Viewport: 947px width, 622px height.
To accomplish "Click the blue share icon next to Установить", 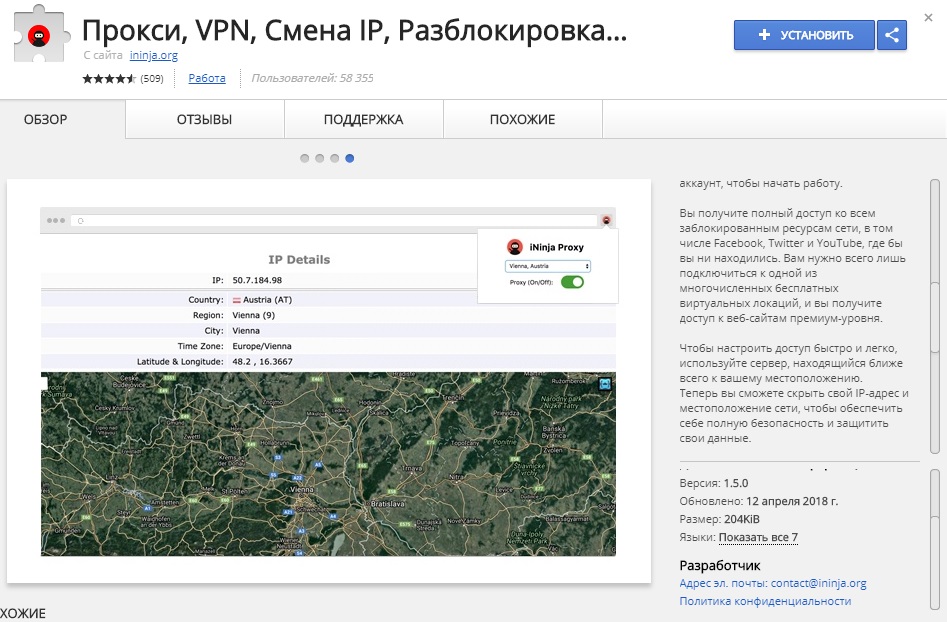I will (891, 35).
